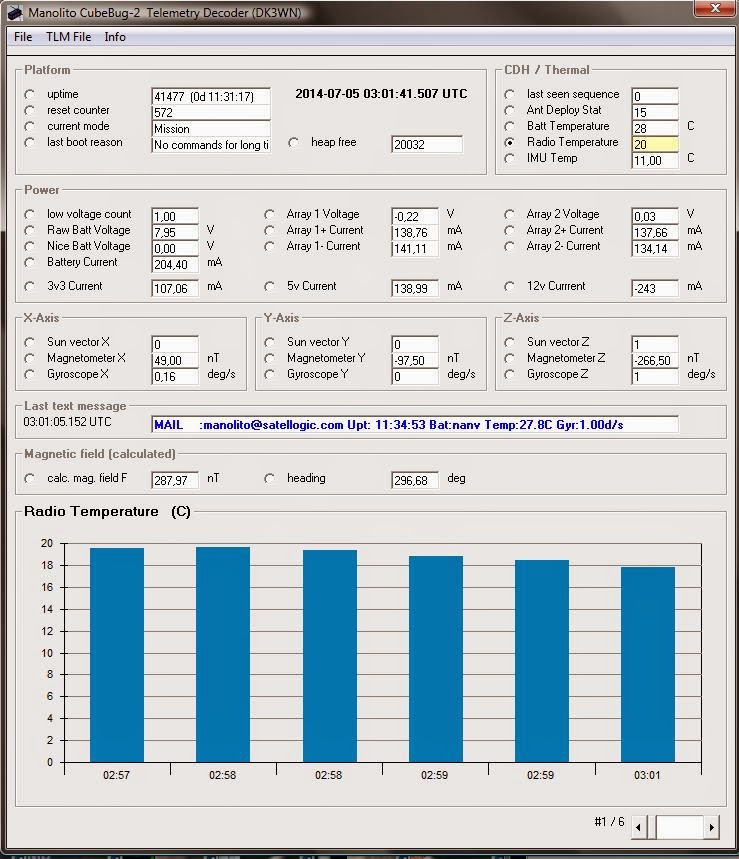Select the heap free radio button
The height and width of the screenshot is (859, 739).
coord(294,142)
